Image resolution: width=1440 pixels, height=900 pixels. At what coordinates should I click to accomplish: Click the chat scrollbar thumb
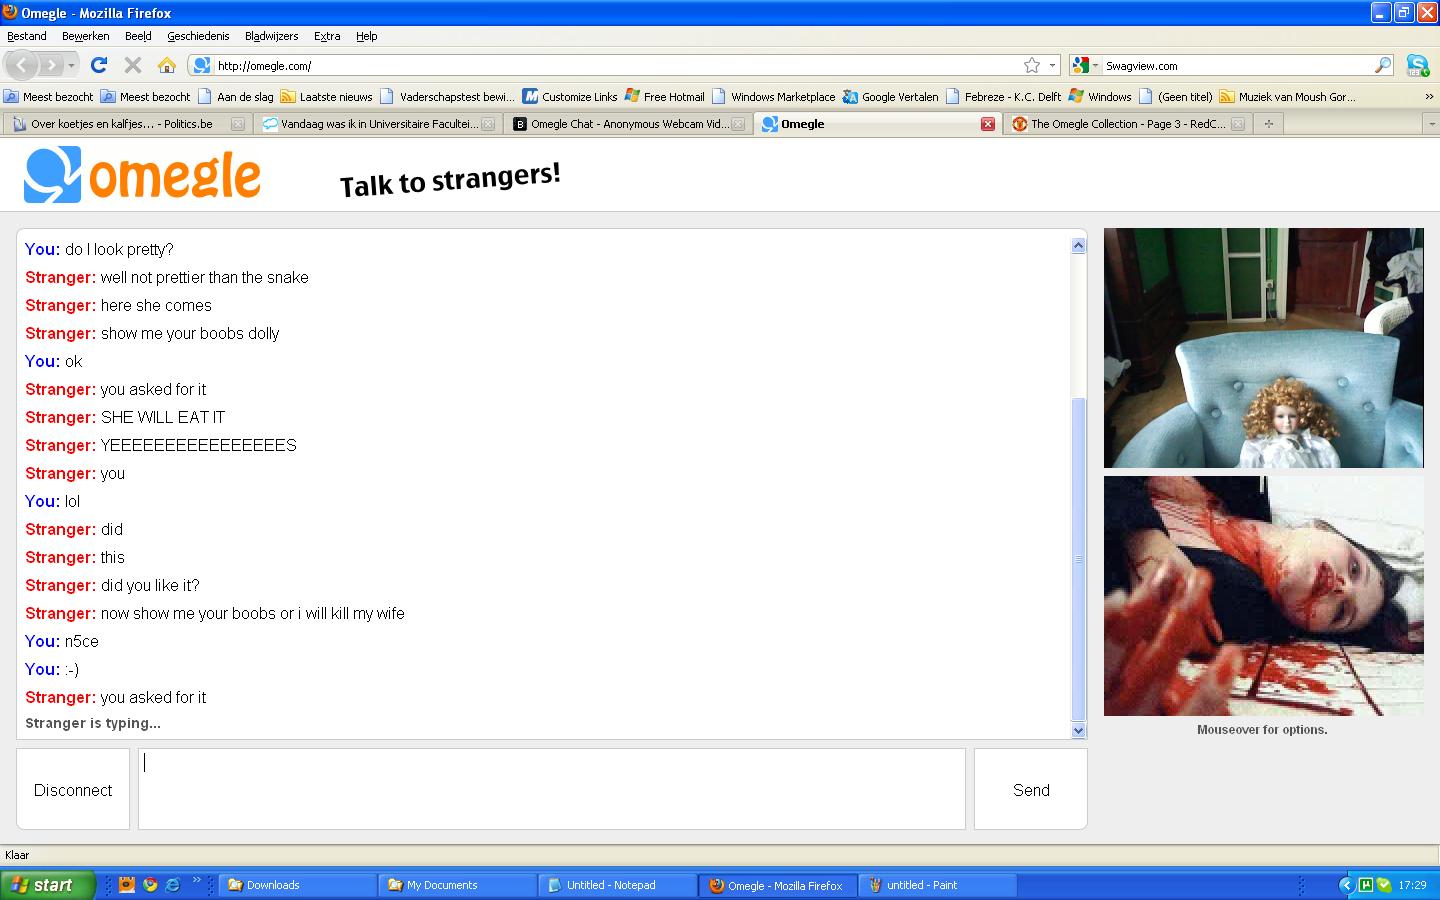coord(1078,559)
